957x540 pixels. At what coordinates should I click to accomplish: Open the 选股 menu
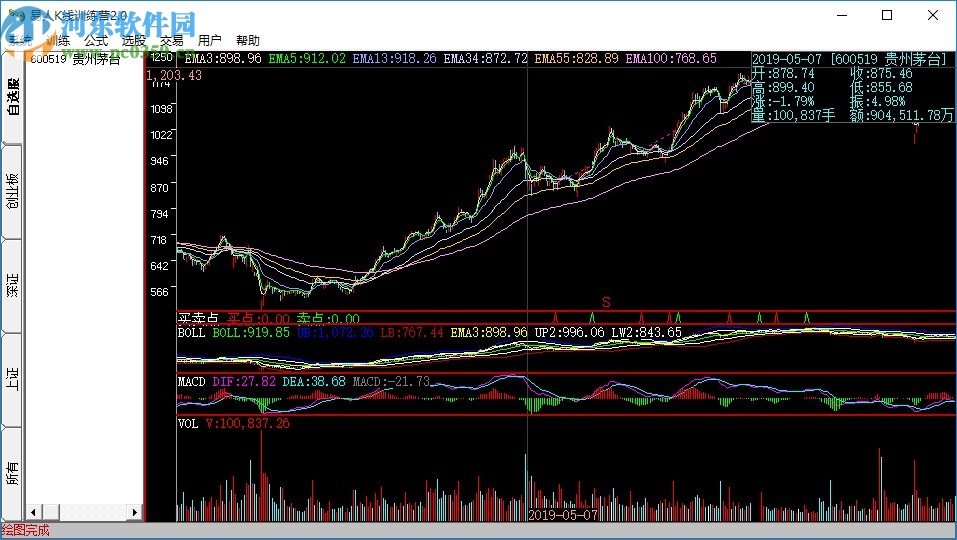[x=134, y=40]
